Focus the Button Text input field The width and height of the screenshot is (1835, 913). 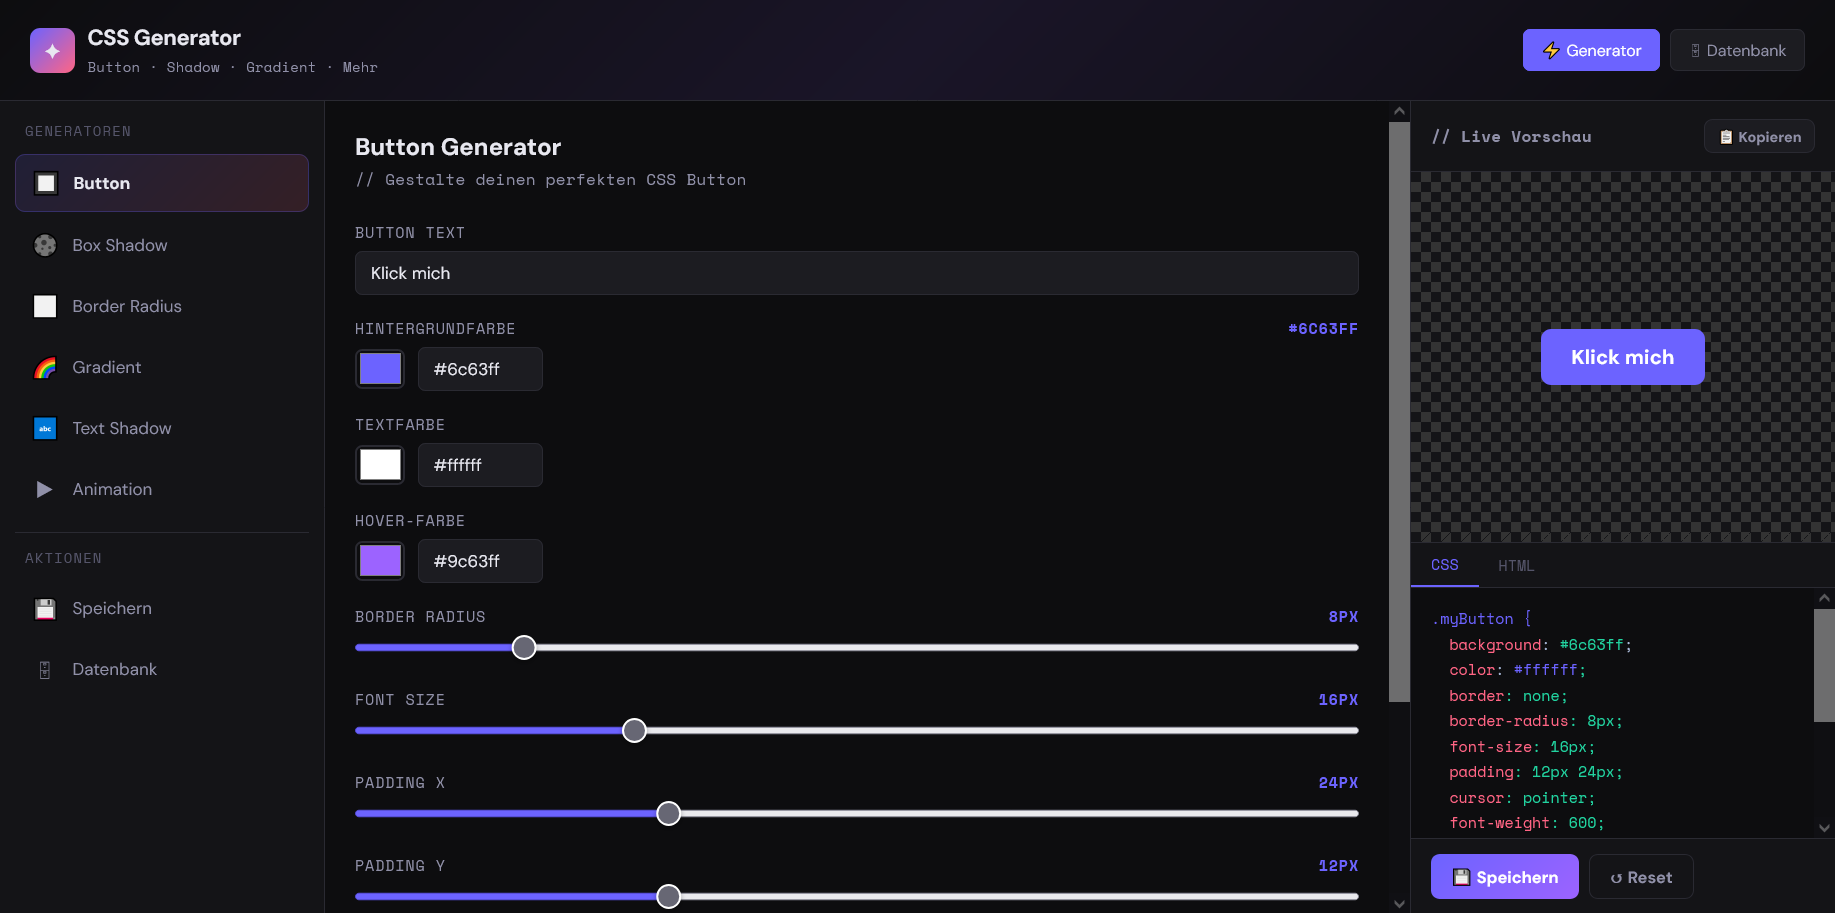[856, 273]
